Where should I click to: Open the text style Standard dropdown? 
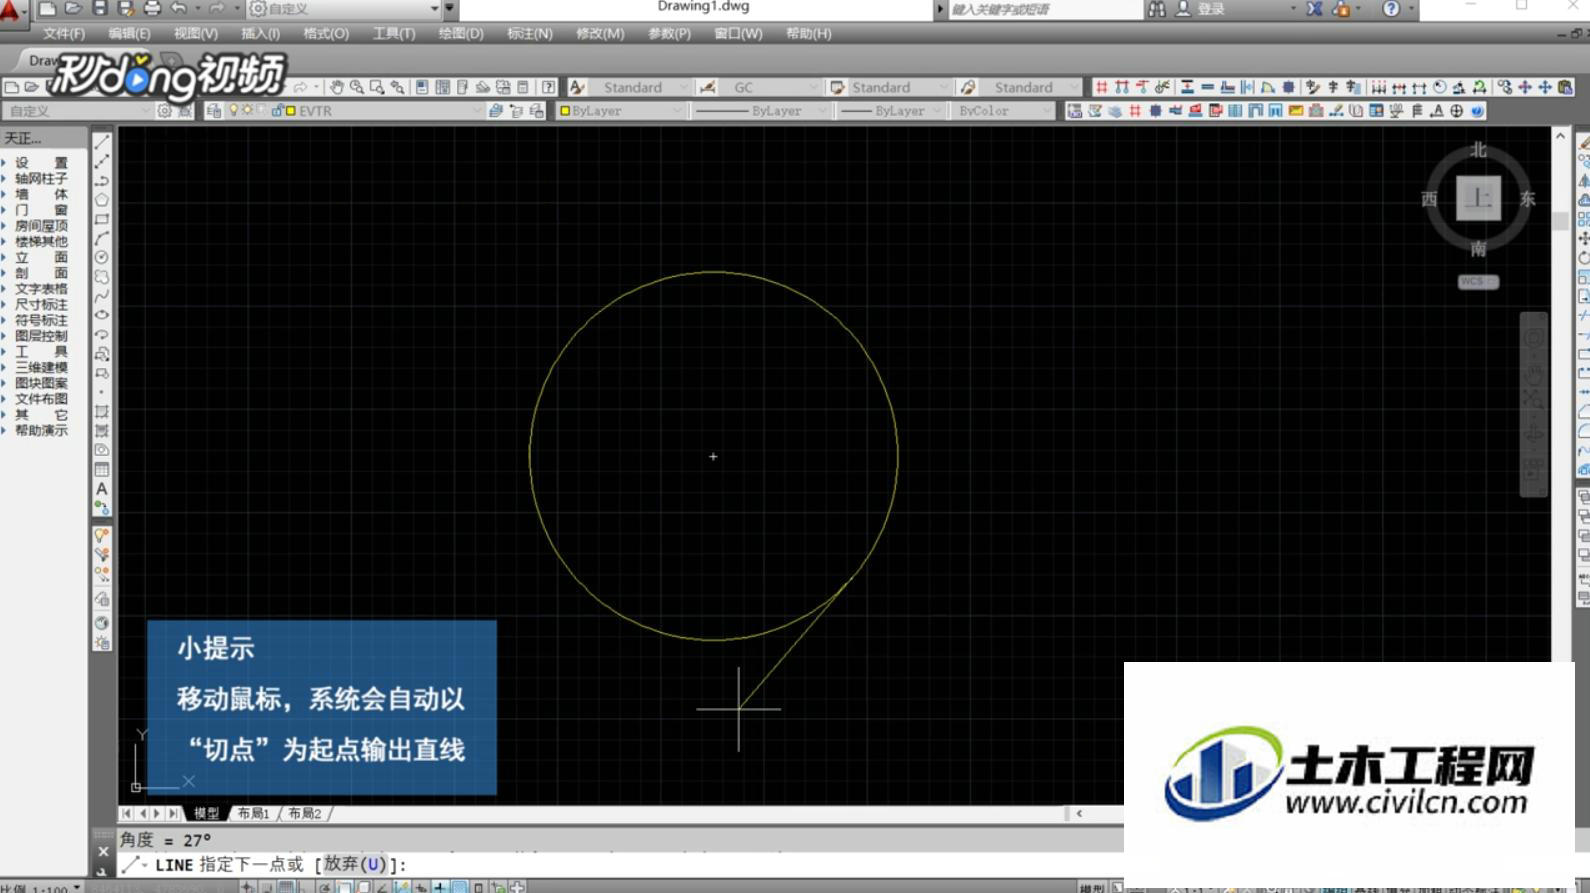click(638, 87)
